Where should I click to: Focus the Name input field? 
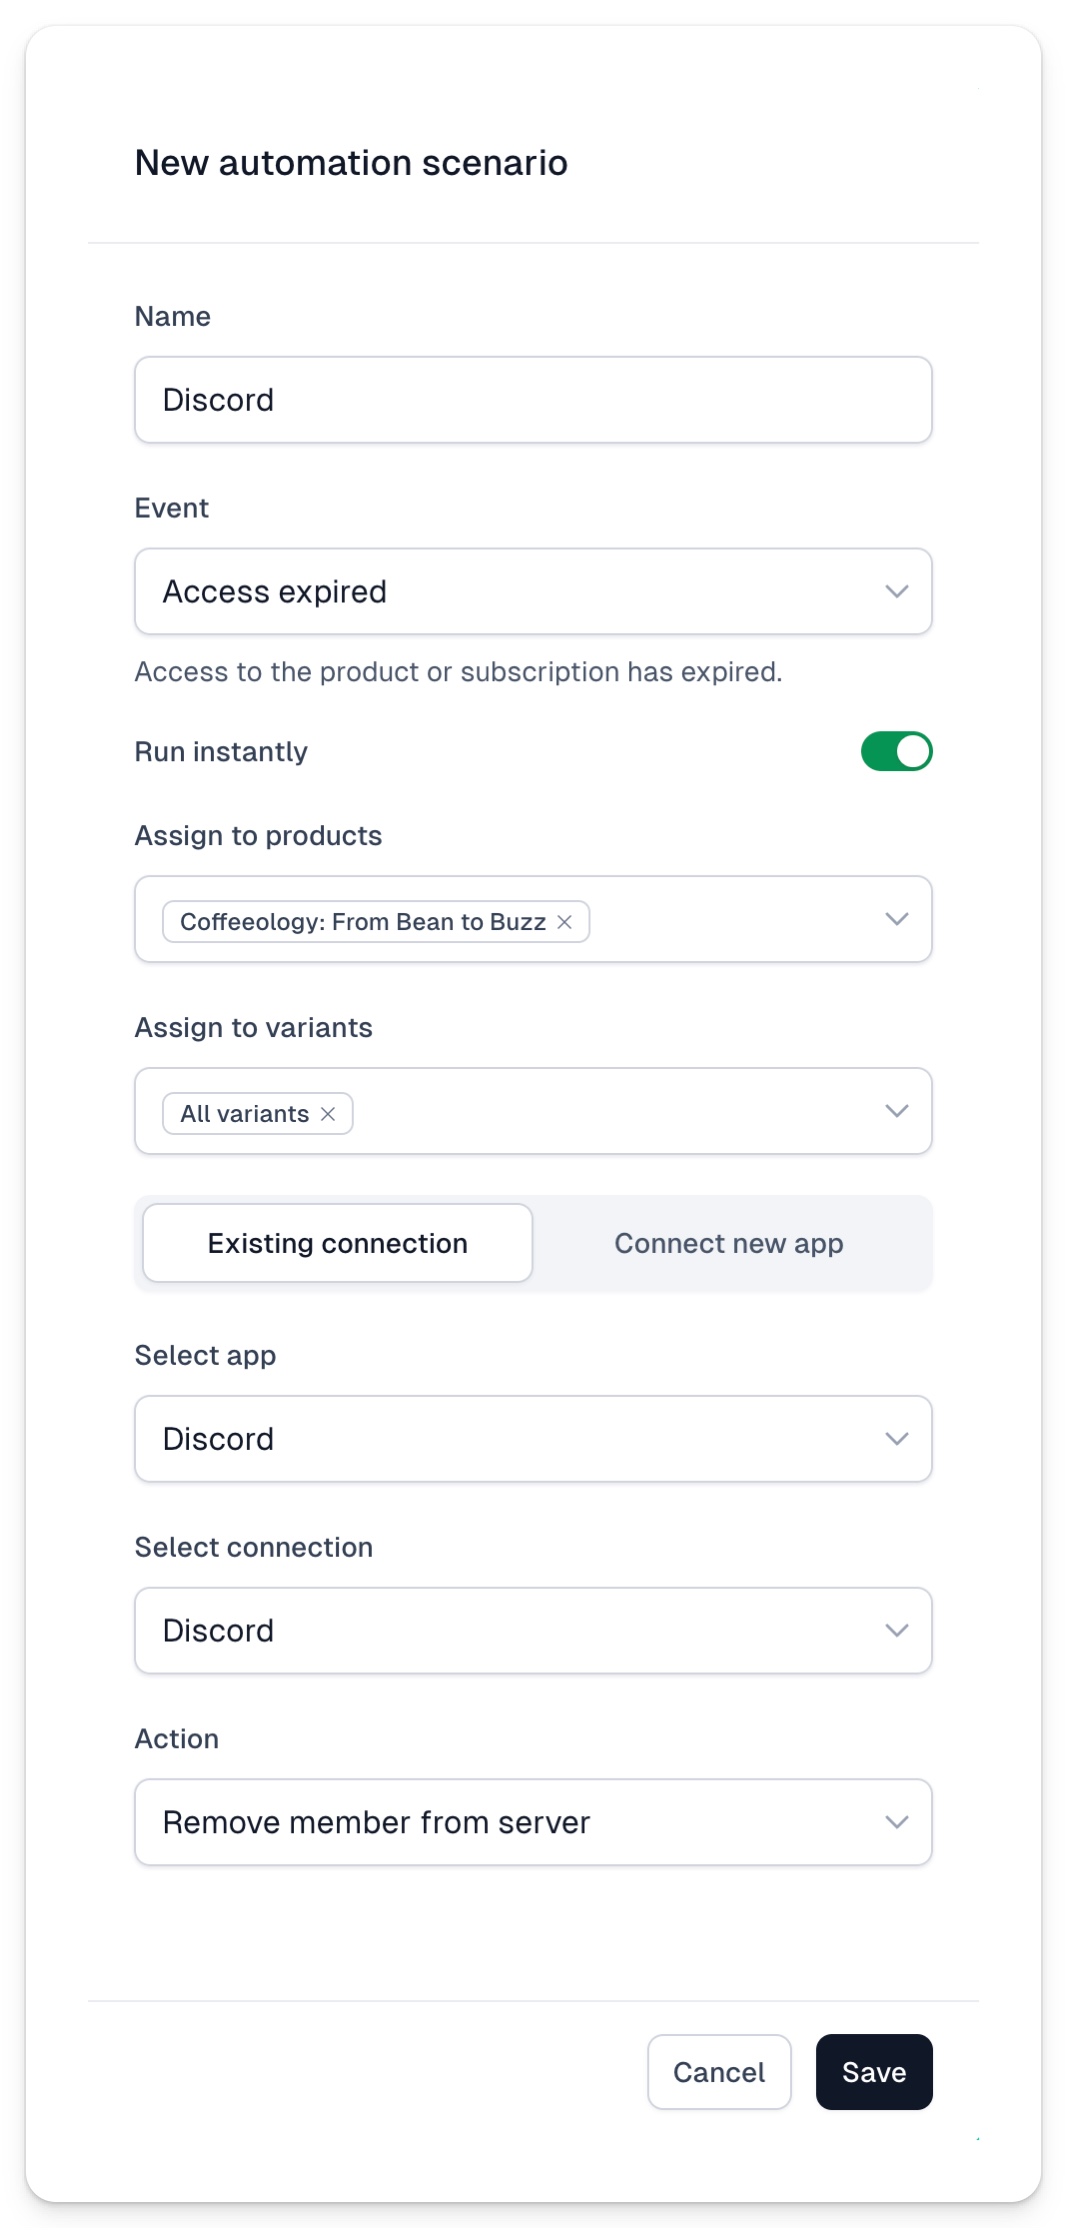click(533, 400)
